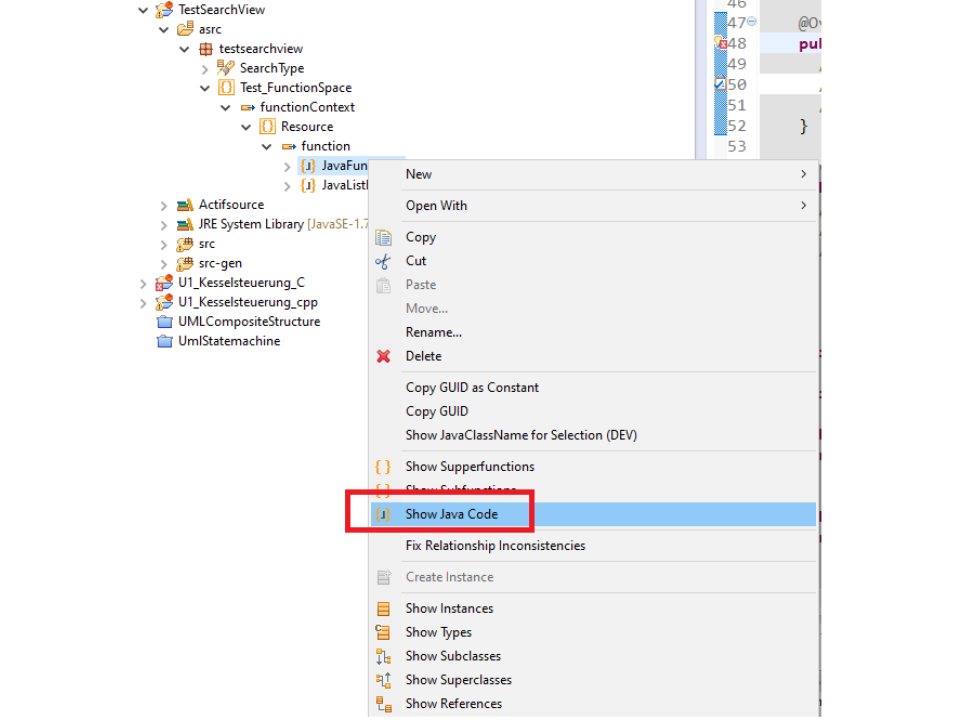Toggle the fold marker on line 47
This screenshot has width=960, height=720.
[x=752, y=22]
